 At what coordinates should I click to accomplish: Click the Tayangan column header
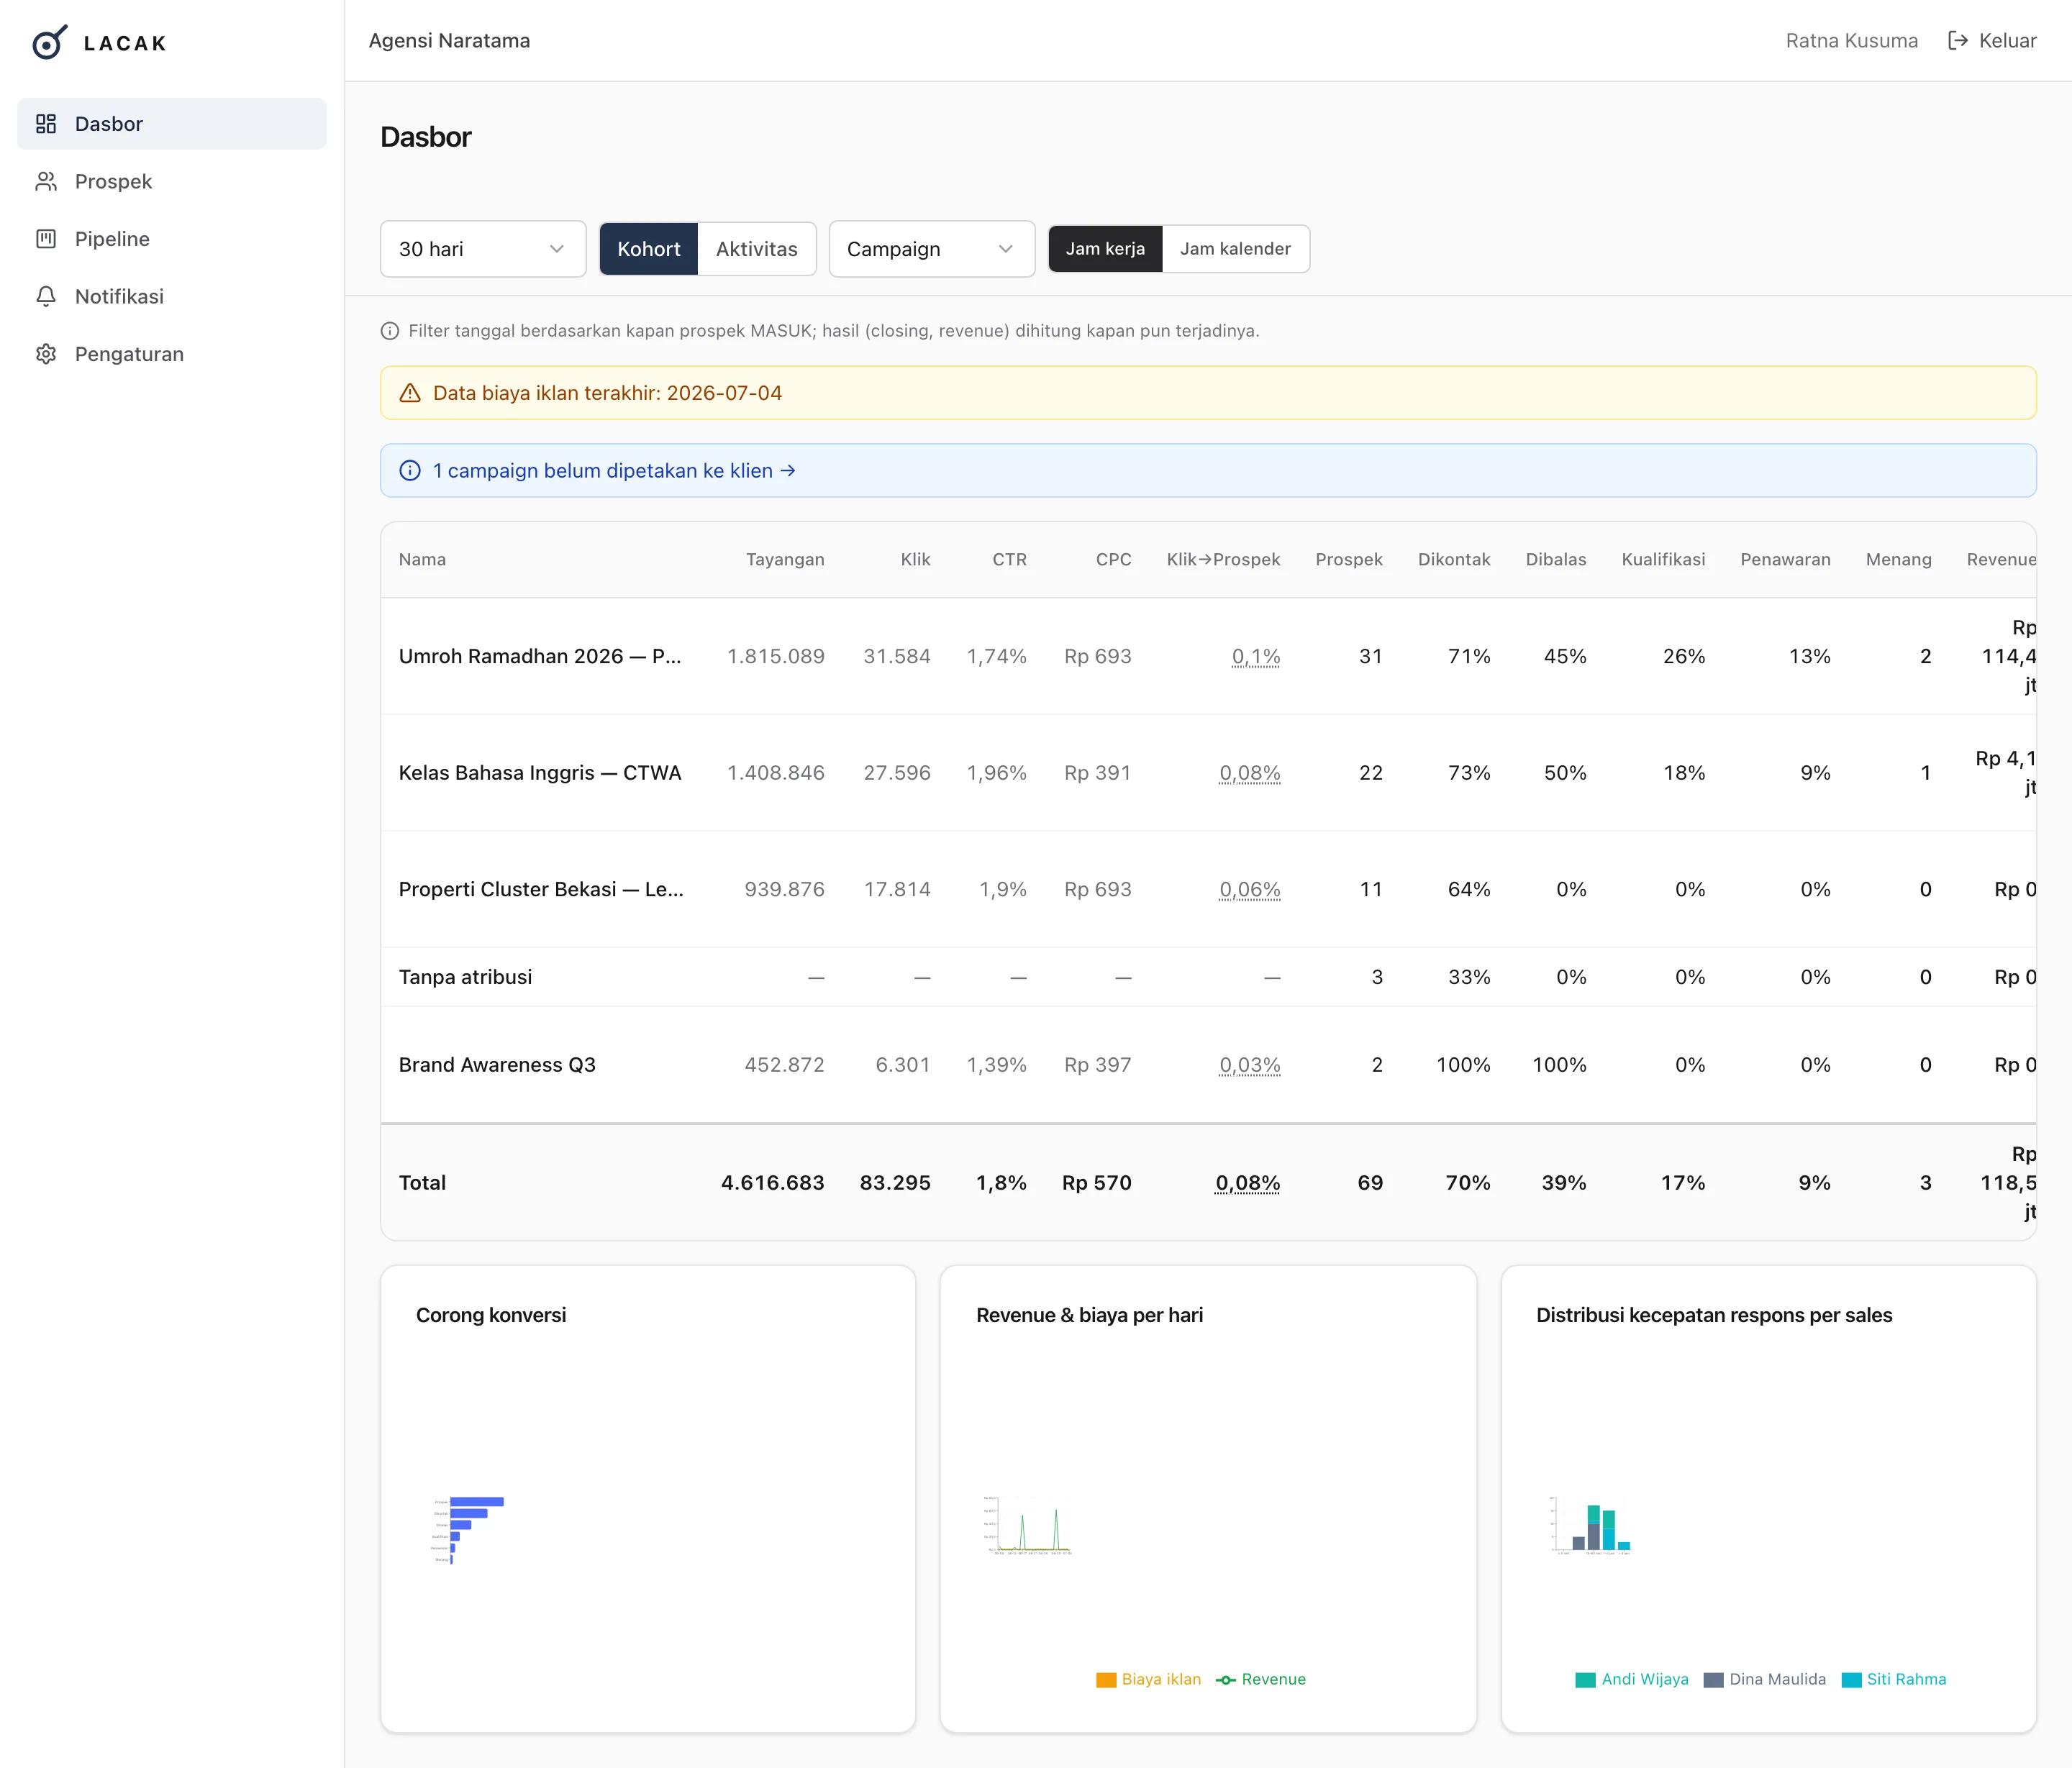click(x=785, y=560)
